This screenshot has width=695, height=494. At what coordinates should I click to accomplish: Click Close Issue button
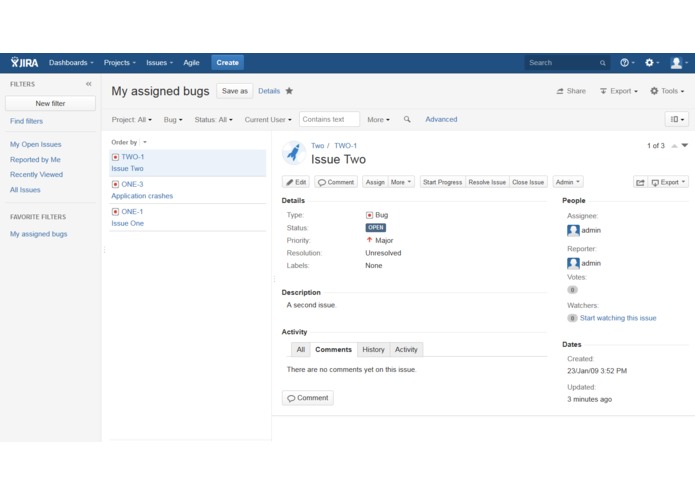528,182
